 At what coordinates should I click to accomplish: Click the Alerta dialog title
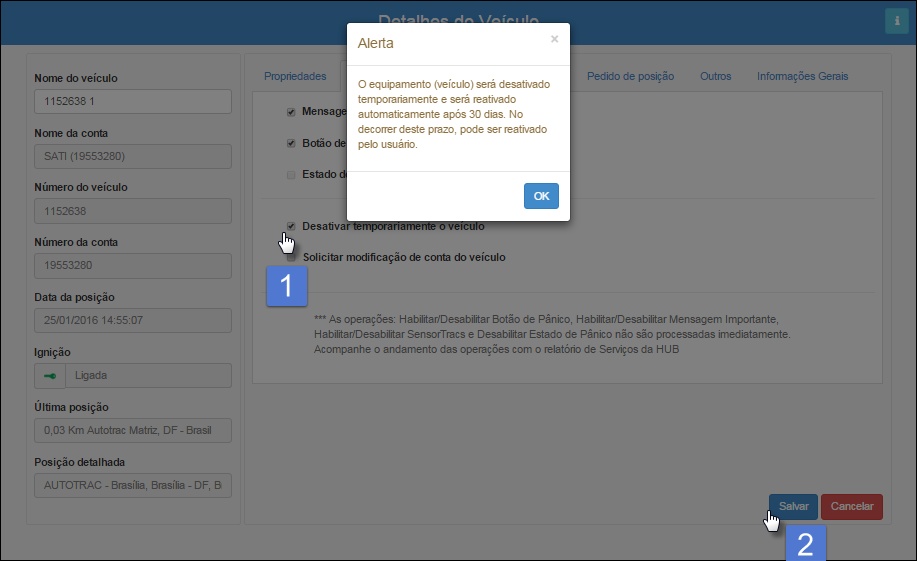375,43
